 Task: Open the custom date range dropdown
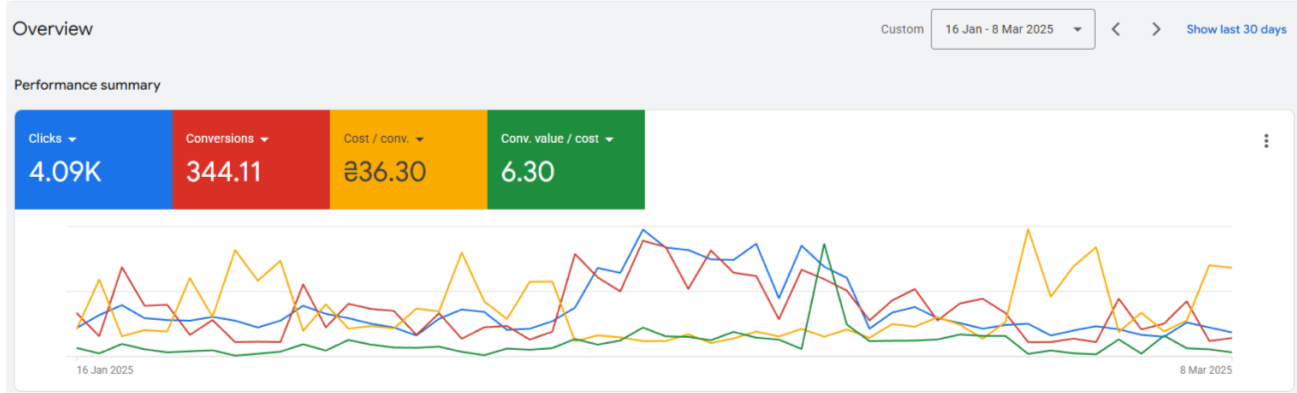tap(1012, 29)
